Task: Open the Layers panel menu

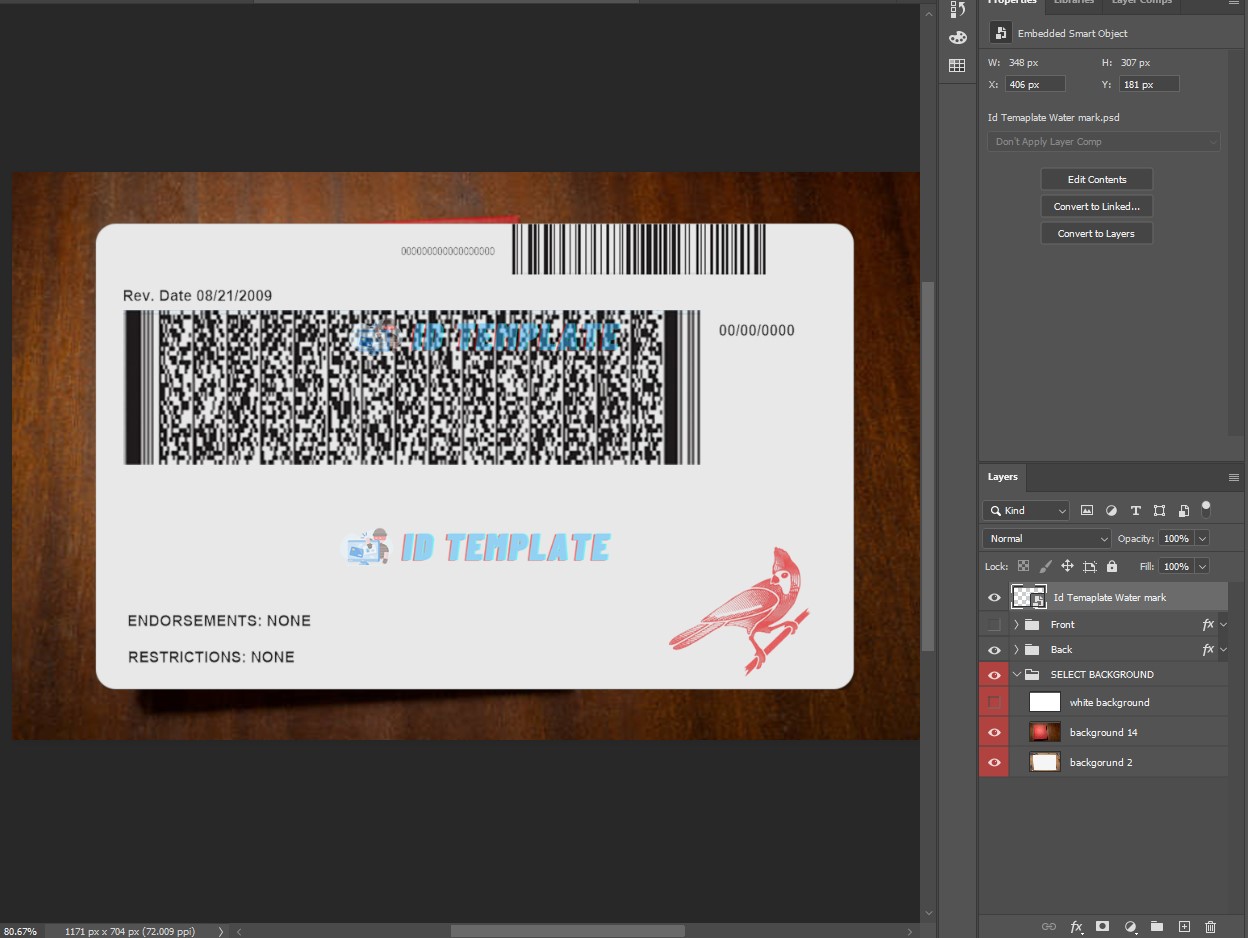Action: point(1234,477)
